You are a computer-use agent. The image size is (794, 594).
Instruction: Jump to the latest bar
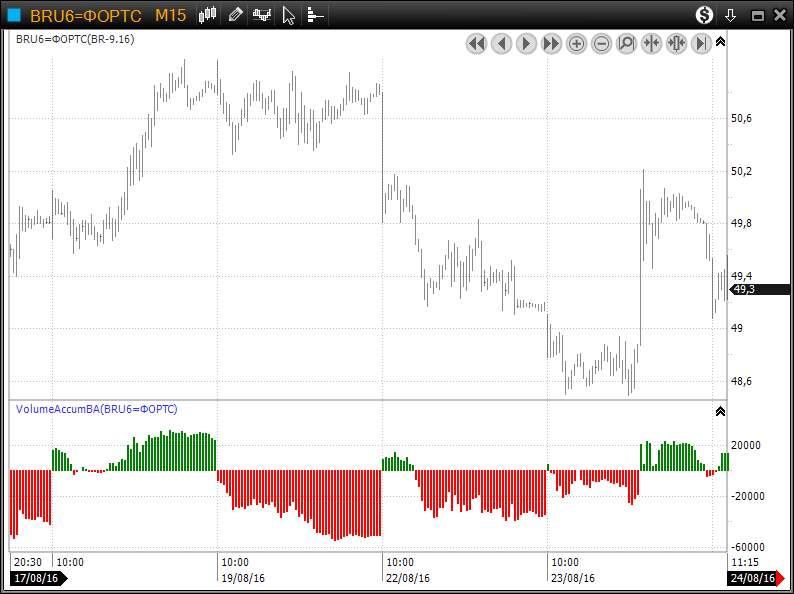(701, 43)
